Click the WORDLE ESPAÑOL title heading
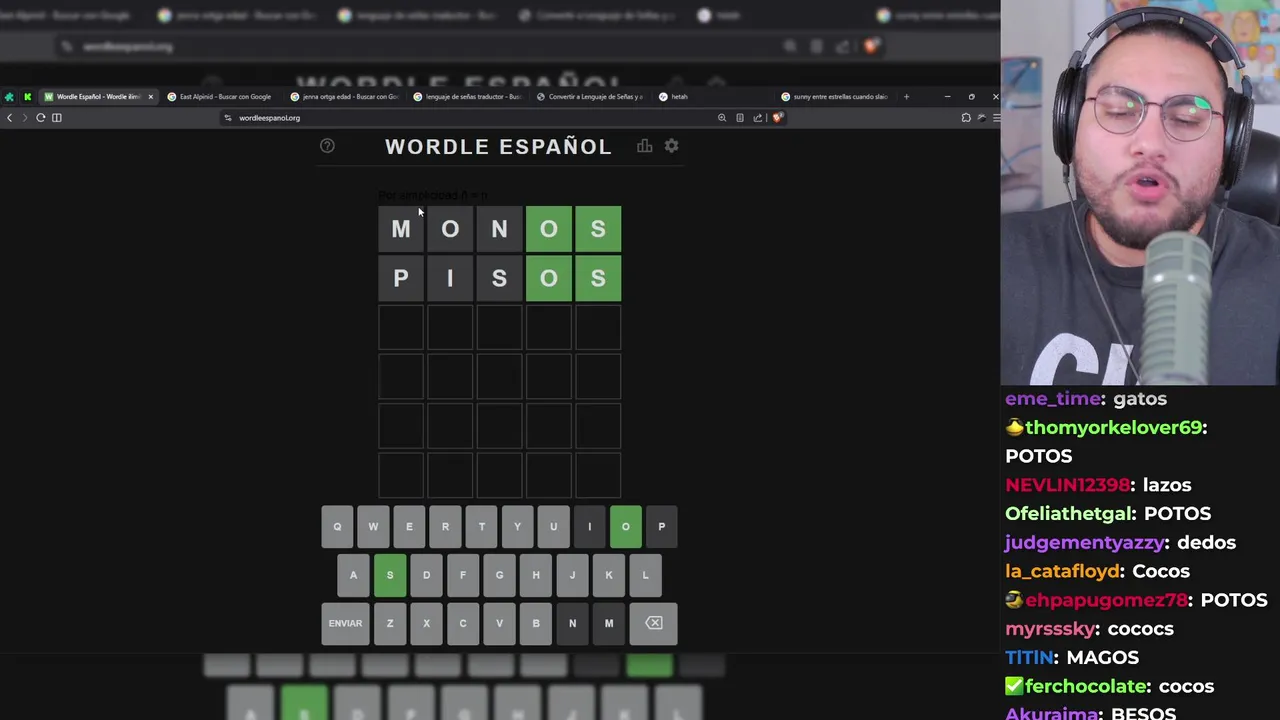1280x720 pixels. (498, 147)
